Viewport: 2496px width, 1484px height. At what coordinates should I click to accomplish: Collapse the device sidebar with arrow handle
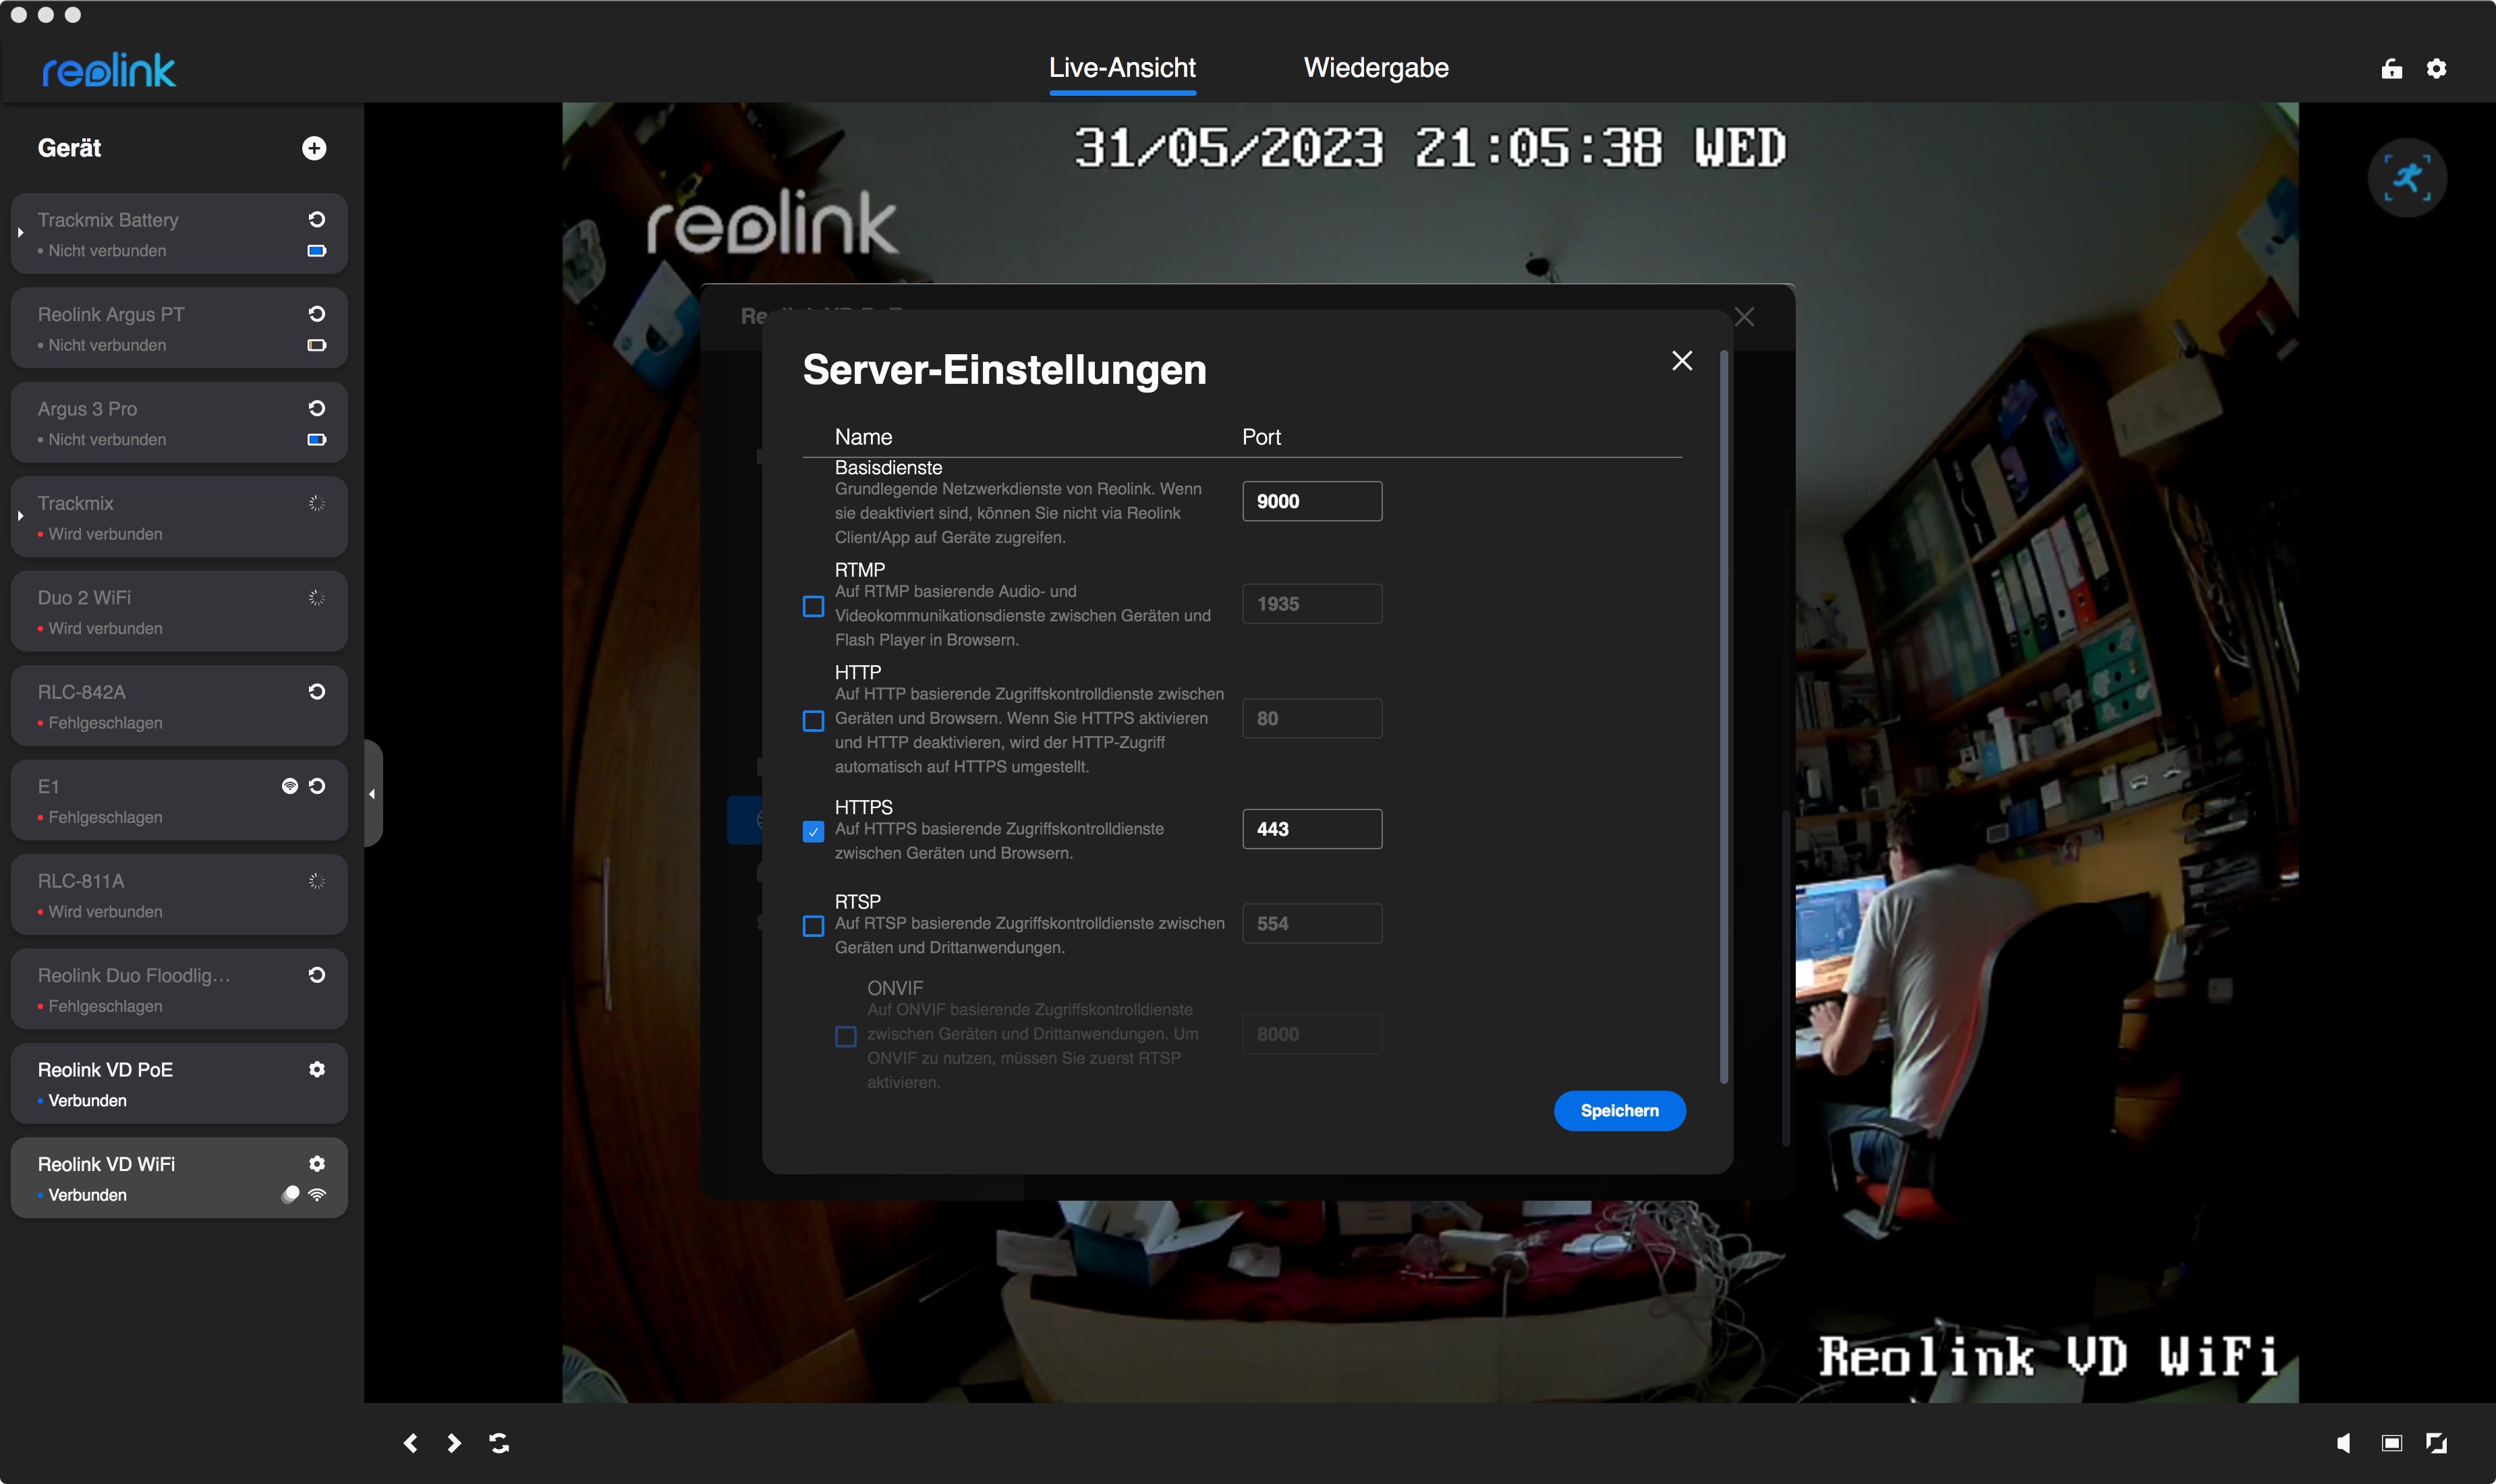coord(372,794)
